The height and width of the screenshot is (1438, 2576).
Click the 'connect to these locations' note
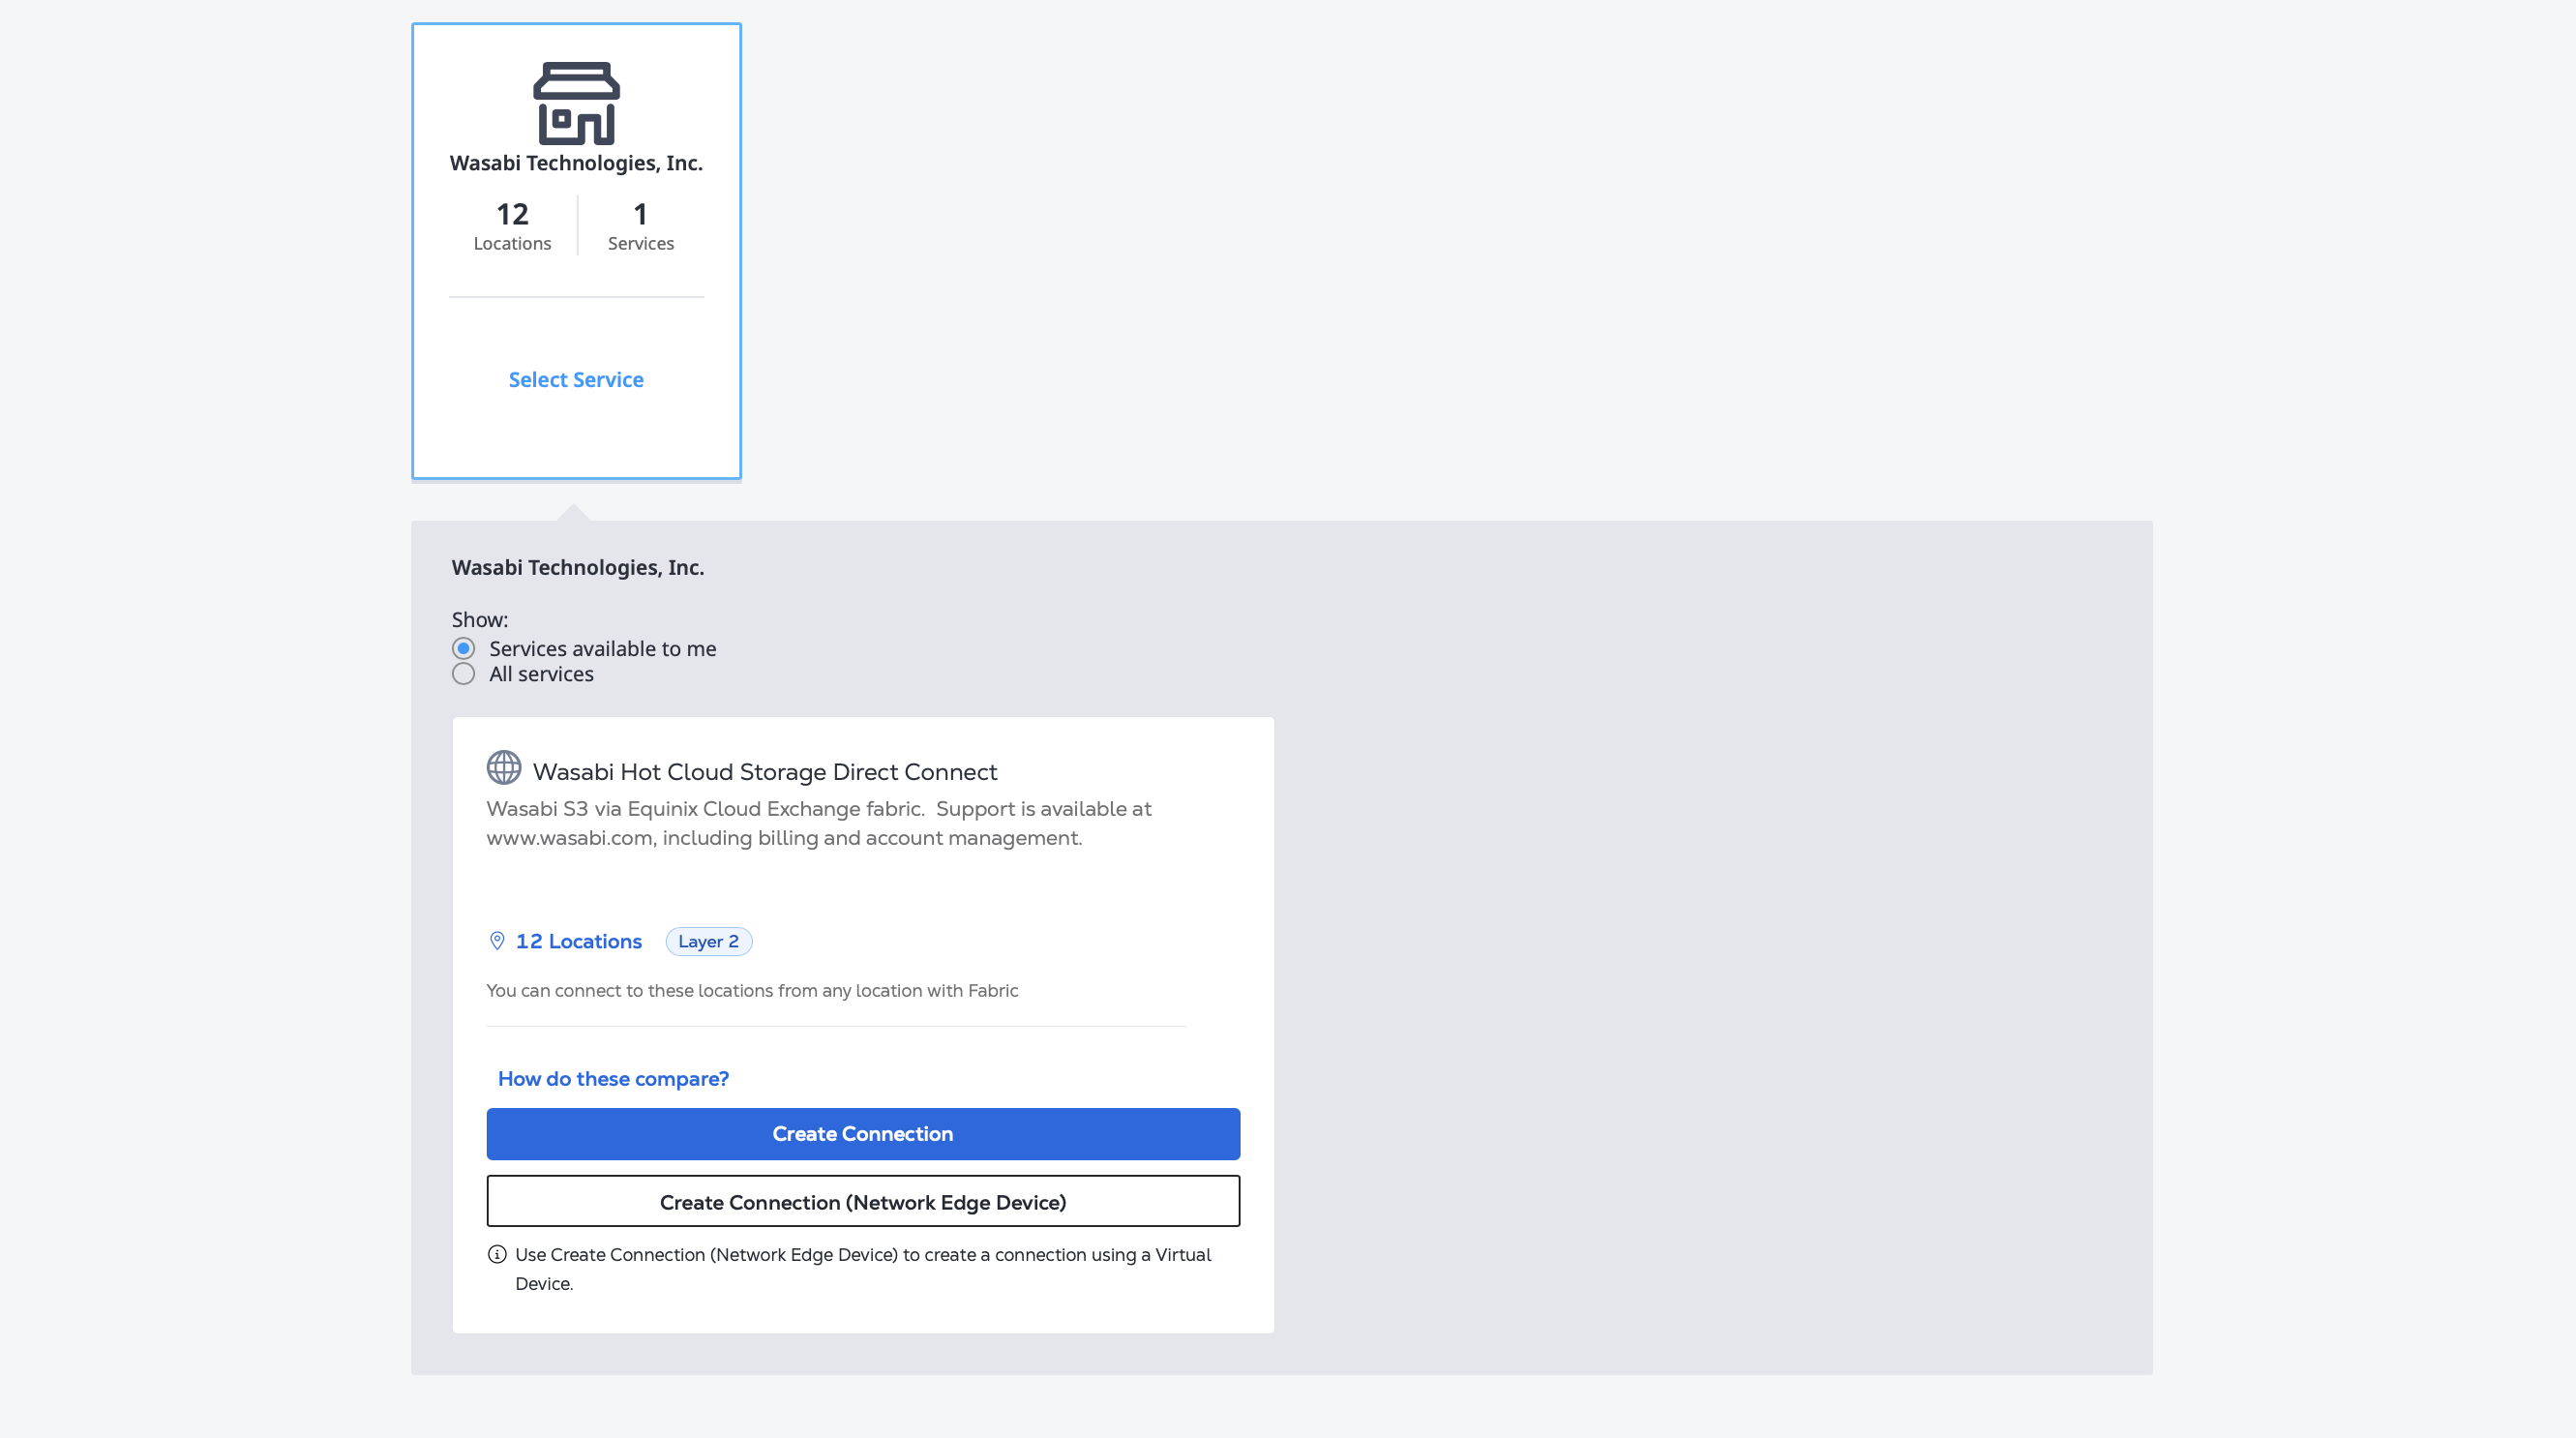coord(752,990)
